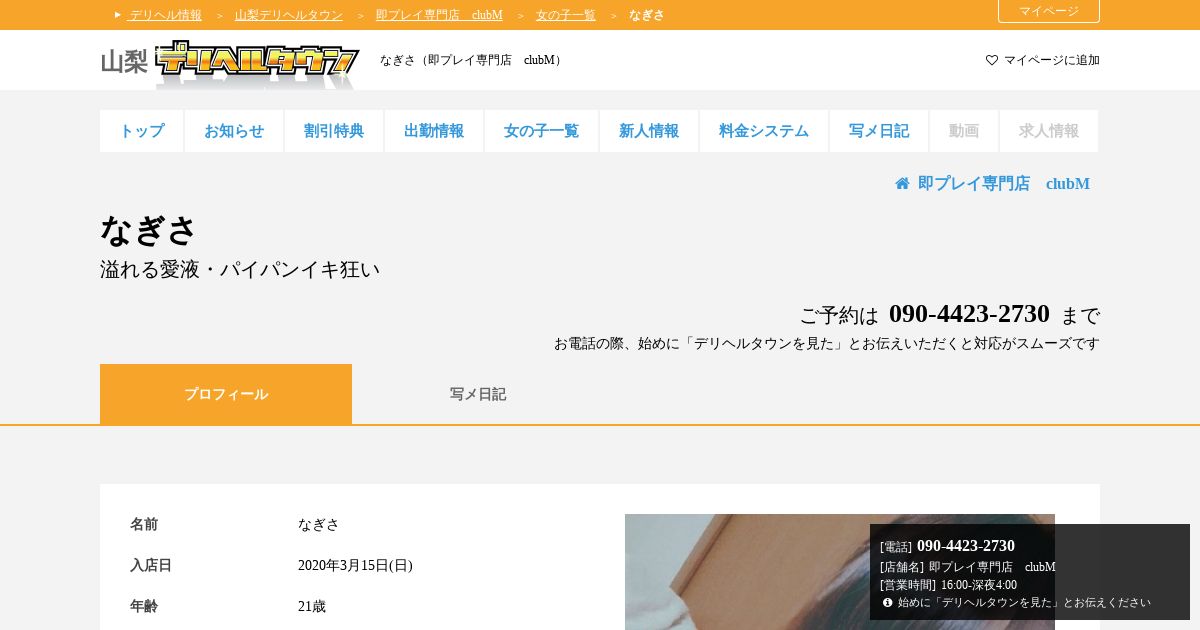Click the デリヘルタウン site logo
Viewport: 1200px width, 630px height.
click(x=257, y=63)
